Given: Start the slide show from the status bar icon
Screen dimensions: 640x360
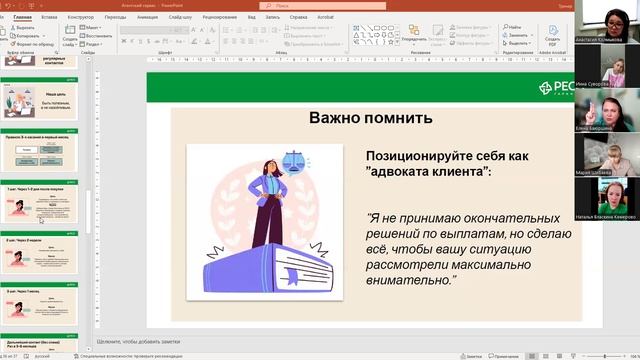Looking at the screenshot, I should (573, 356).
